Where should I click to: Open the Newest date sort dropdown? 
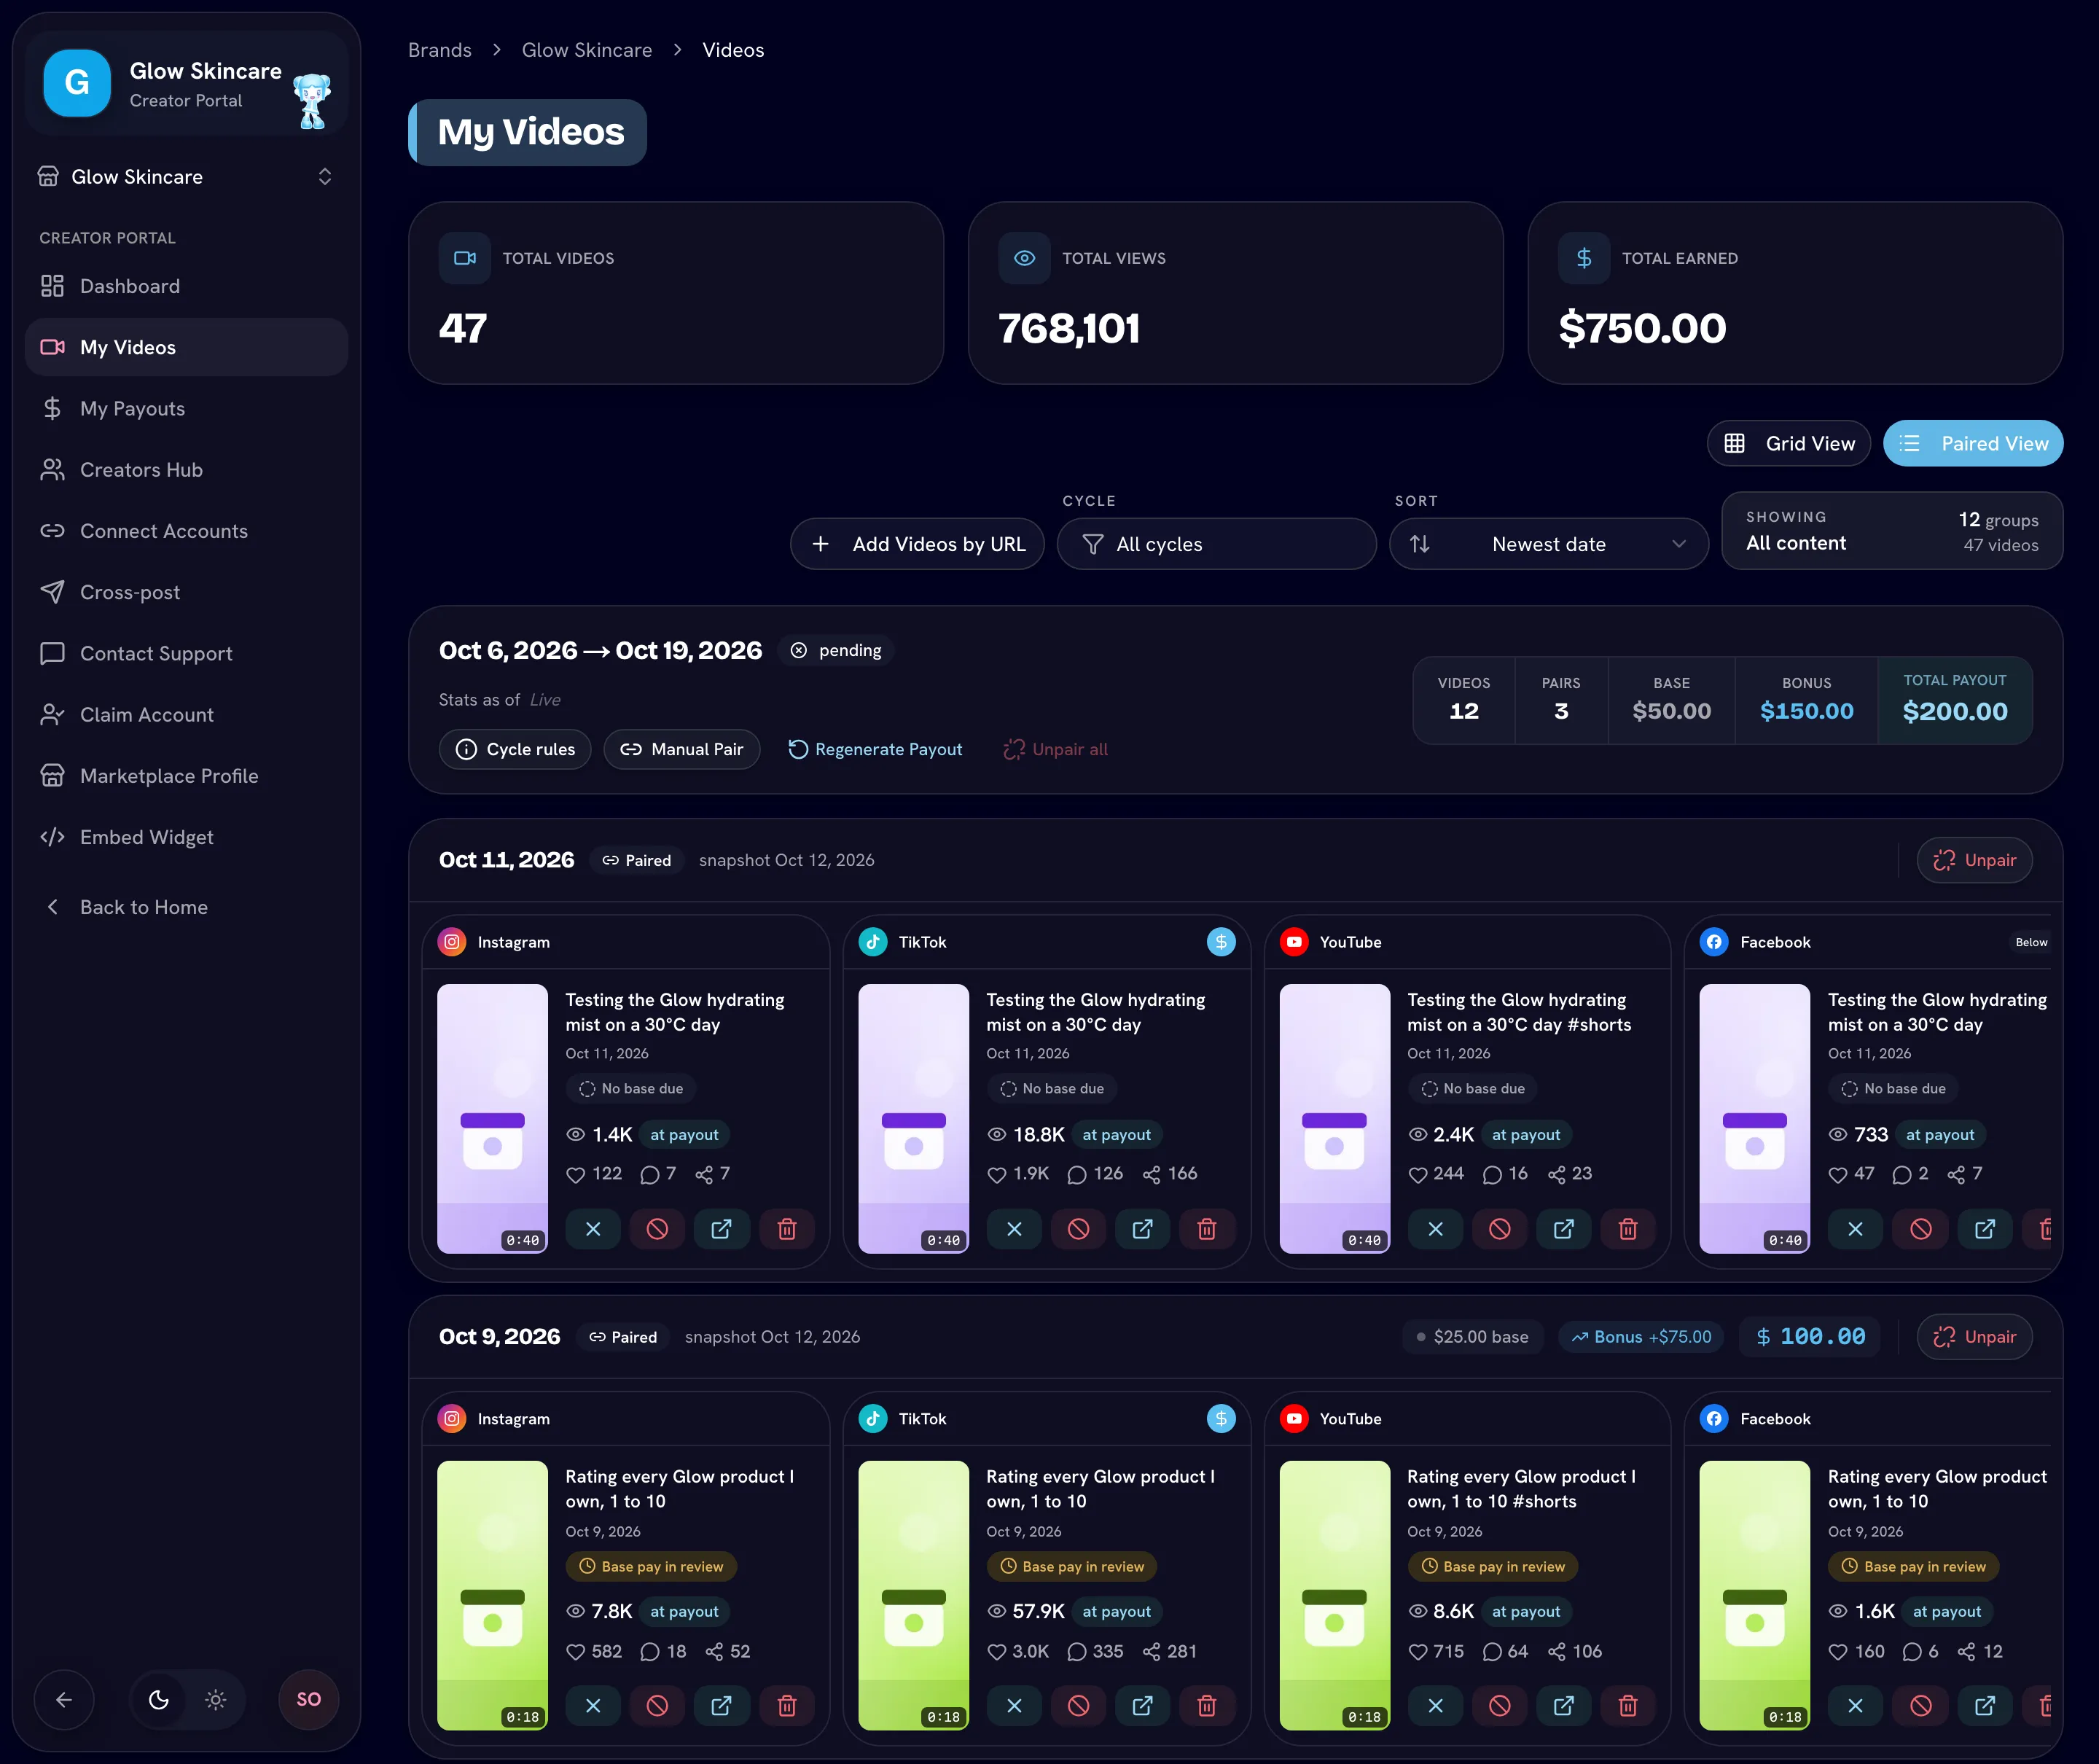click(1548, 544)
